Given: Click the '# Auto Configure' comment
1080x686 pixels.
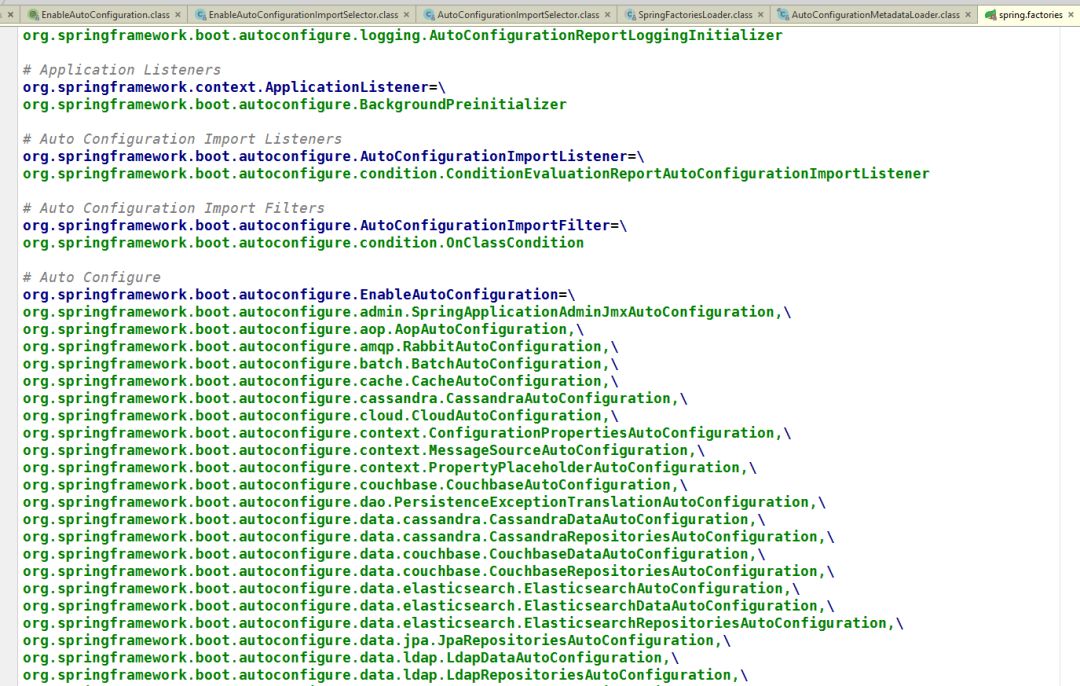Looking at the screenshot, I should [x=92, y=277].
